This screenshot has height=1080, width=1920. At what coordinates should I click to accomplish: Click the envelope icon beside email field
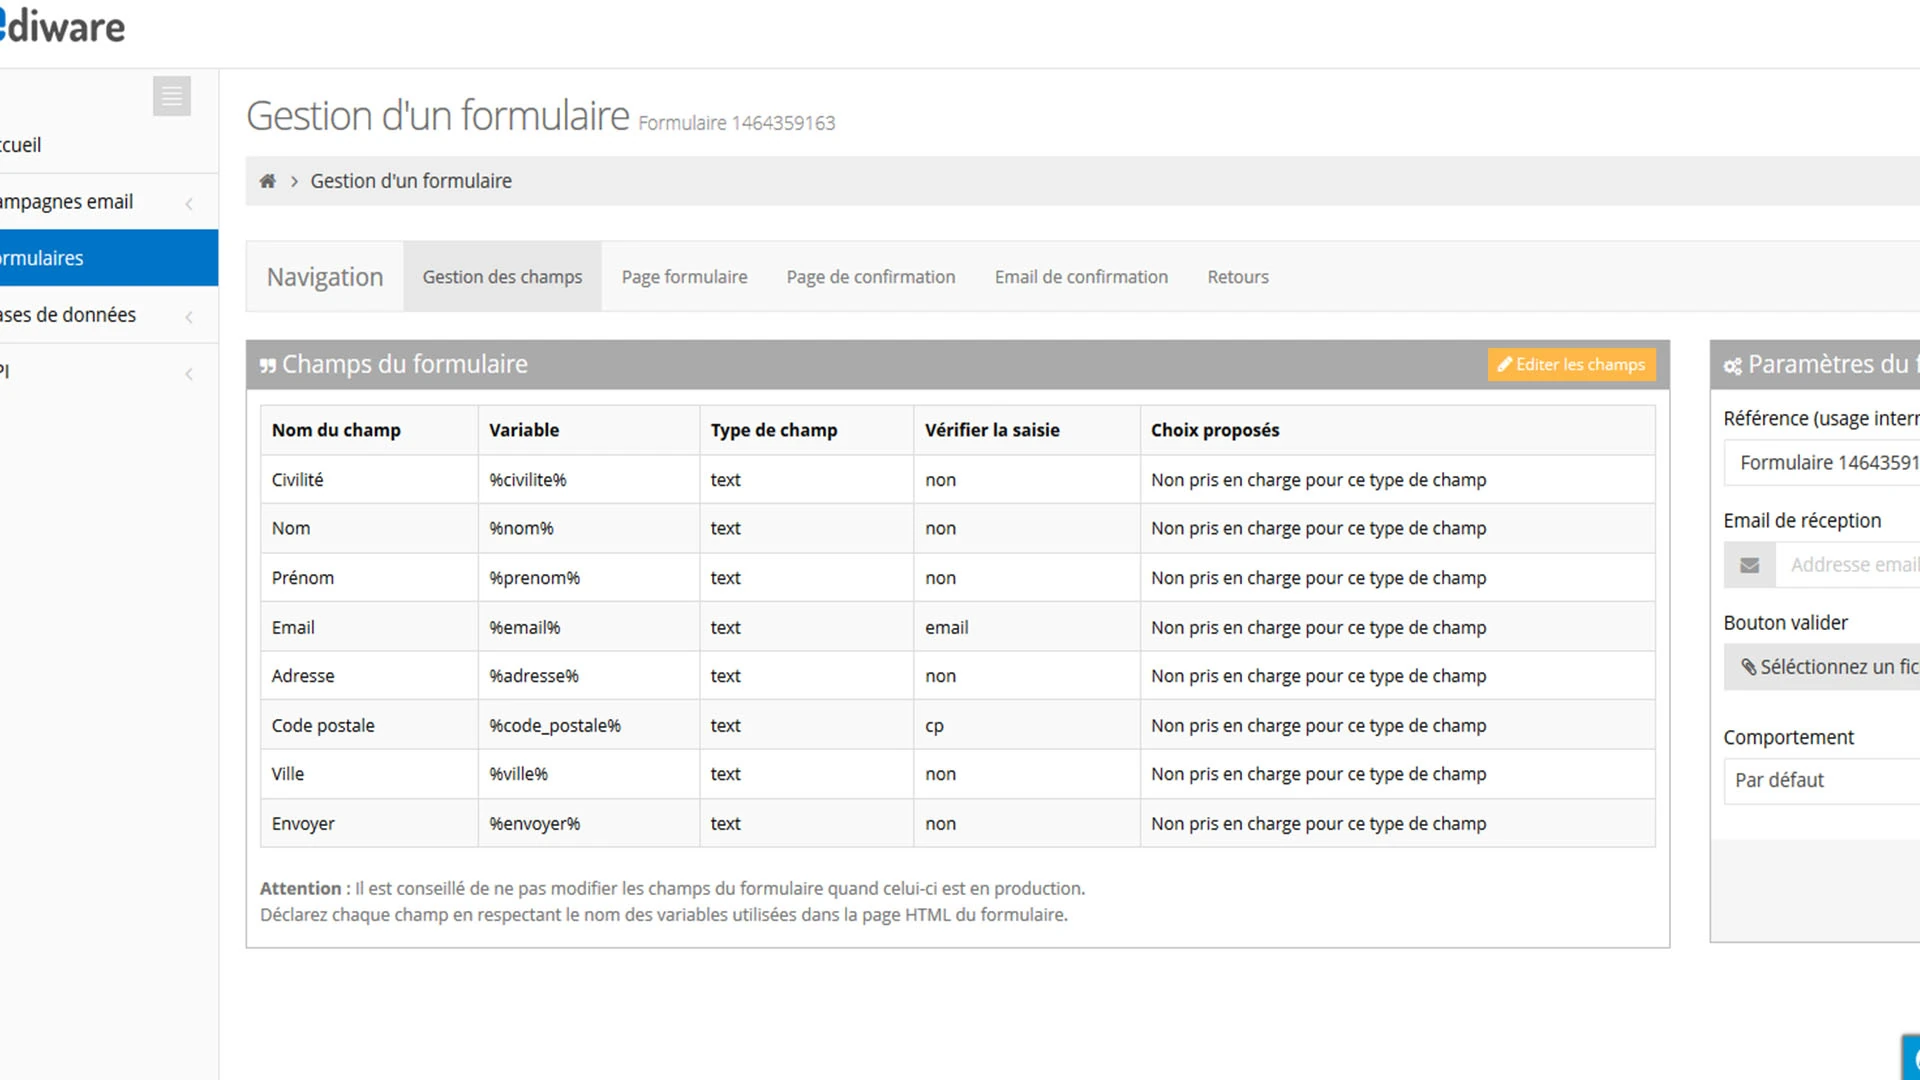pyautogui.click(x=1749, y=565)
